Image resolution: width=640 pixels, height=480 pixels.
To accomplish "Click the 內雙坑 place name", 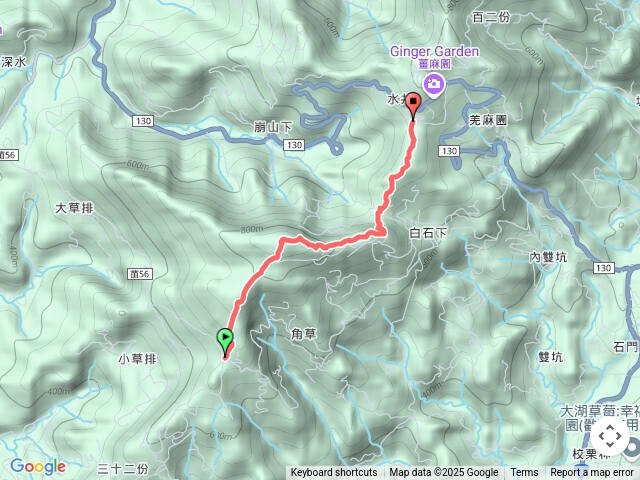I will [548, 257].
